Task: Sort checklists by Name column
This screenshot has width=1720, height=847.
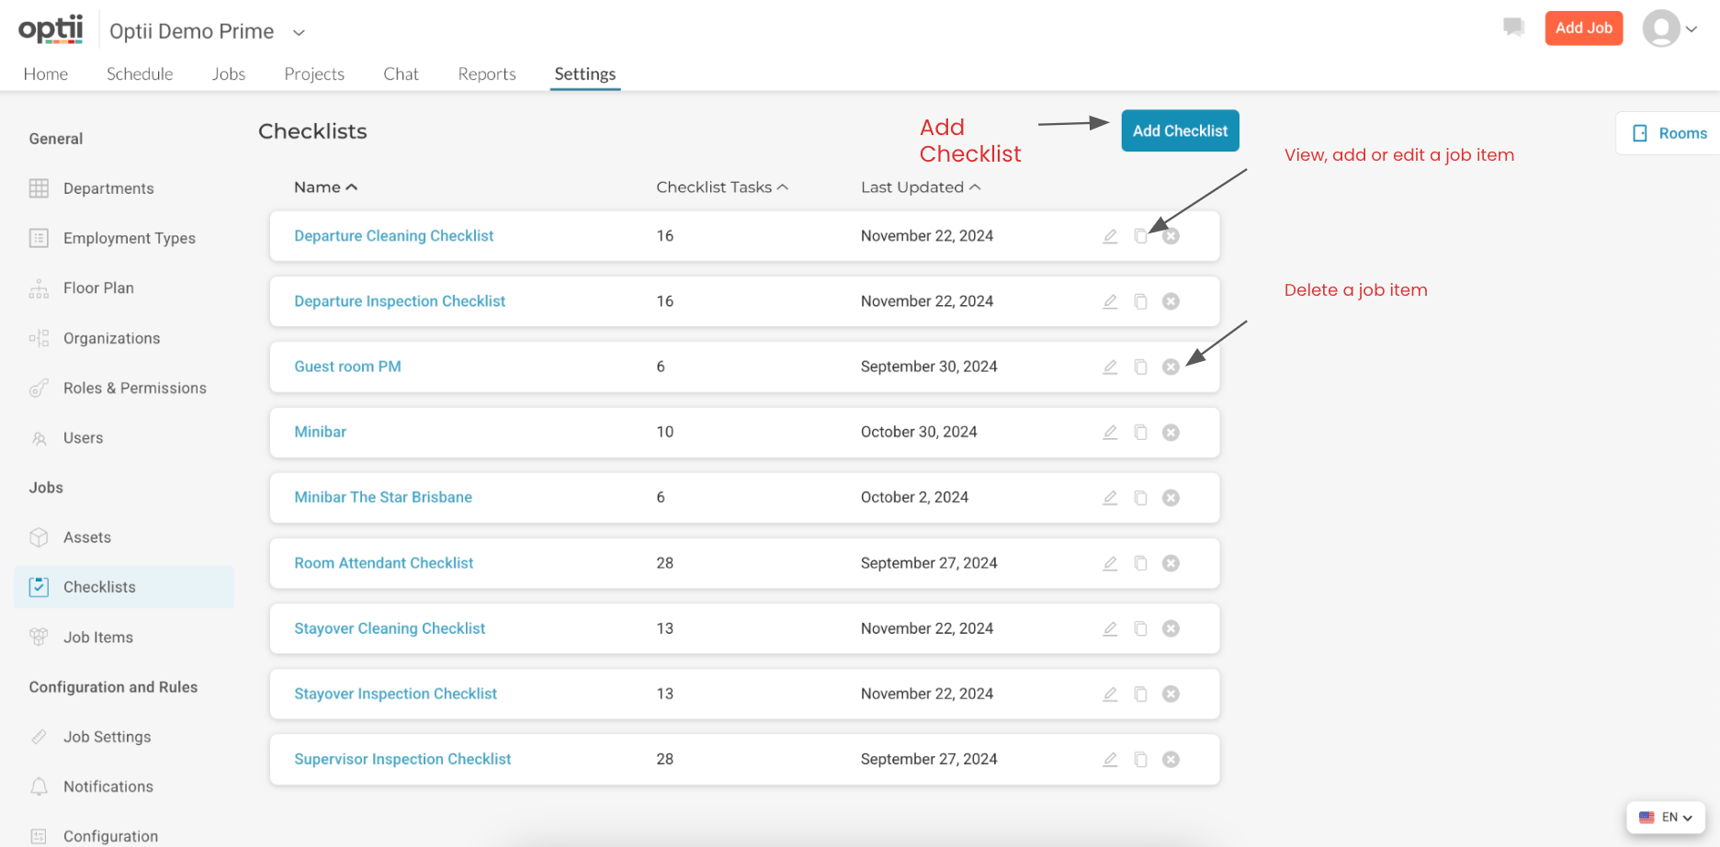Action: tap(325, 187)
